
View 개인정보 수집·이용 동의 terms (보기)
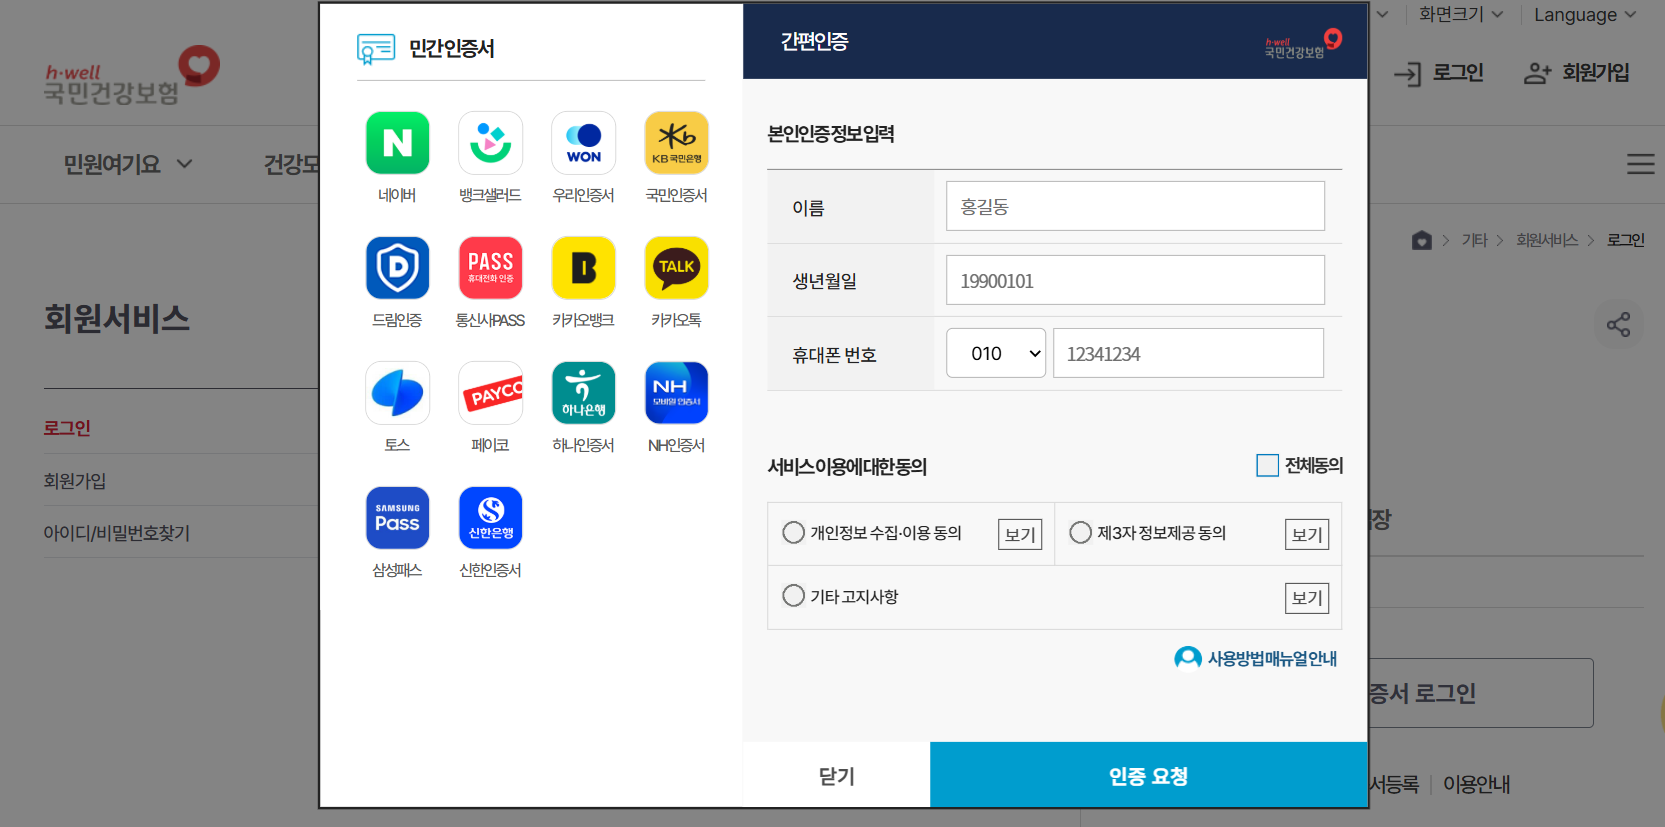(x=1020, y=535)
